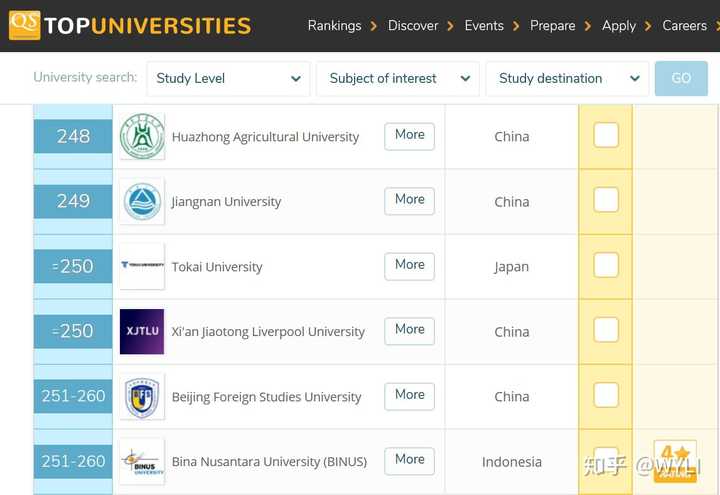Click More for Bina Nusantara University
Viewport: 720px width, 495px height.
[410, 461]
